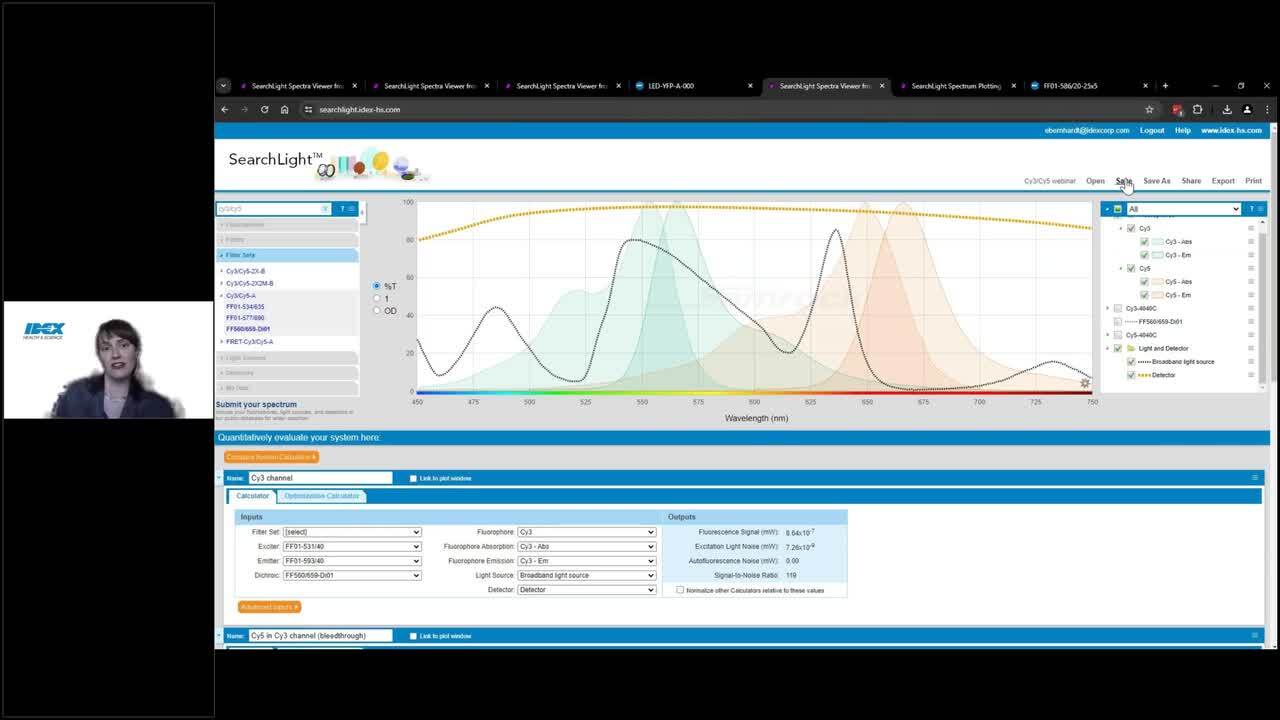1280x720 pixels.
Task: Uncheck the Cy3 visibility checkbox in the spectra tree
Action: [1130, 227]
